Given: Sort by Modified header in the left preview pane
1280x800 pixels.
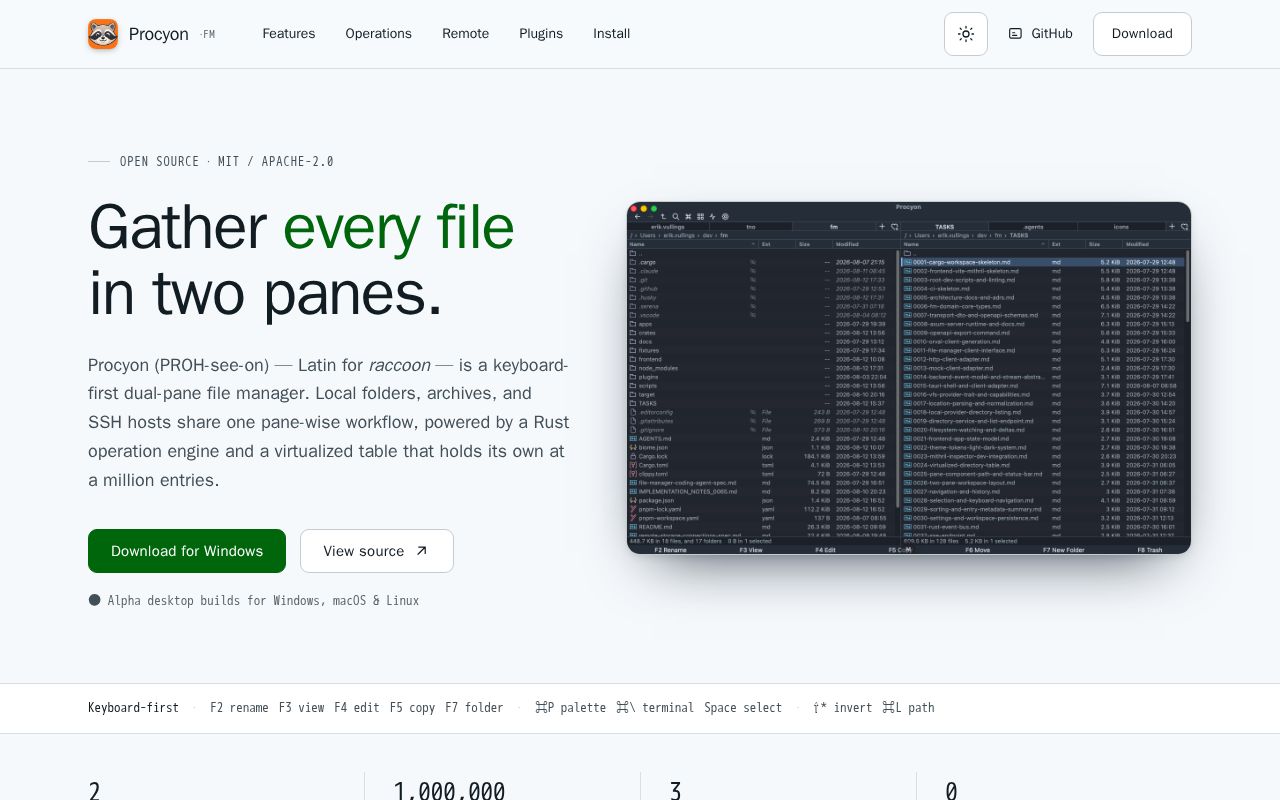Looking at the screenshot, I should point(847,244).
